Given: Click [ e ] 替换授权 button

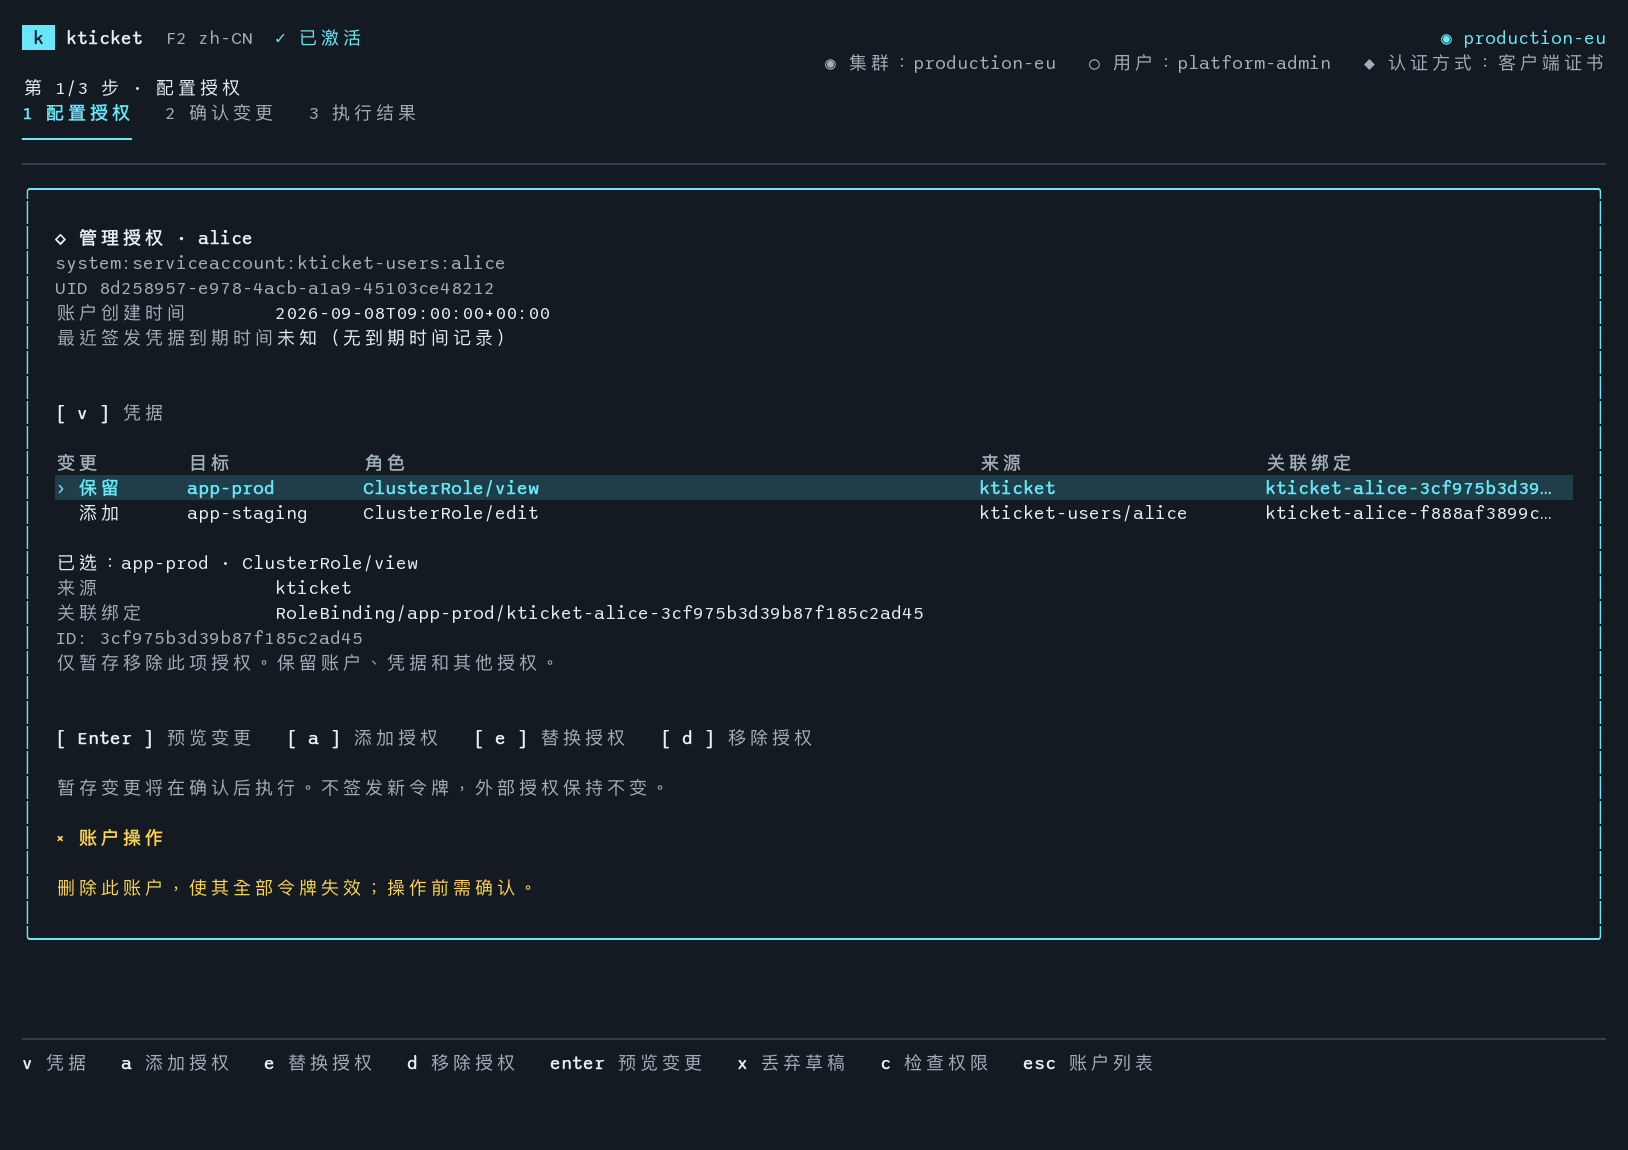Looking at the screenshot, I should point(550,738).
